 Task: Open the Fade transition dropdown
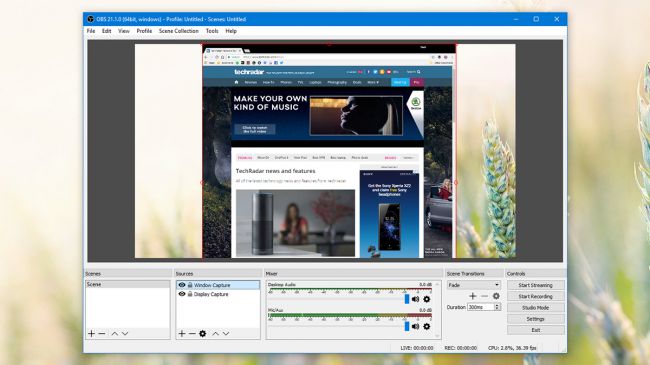coord(474,285)
